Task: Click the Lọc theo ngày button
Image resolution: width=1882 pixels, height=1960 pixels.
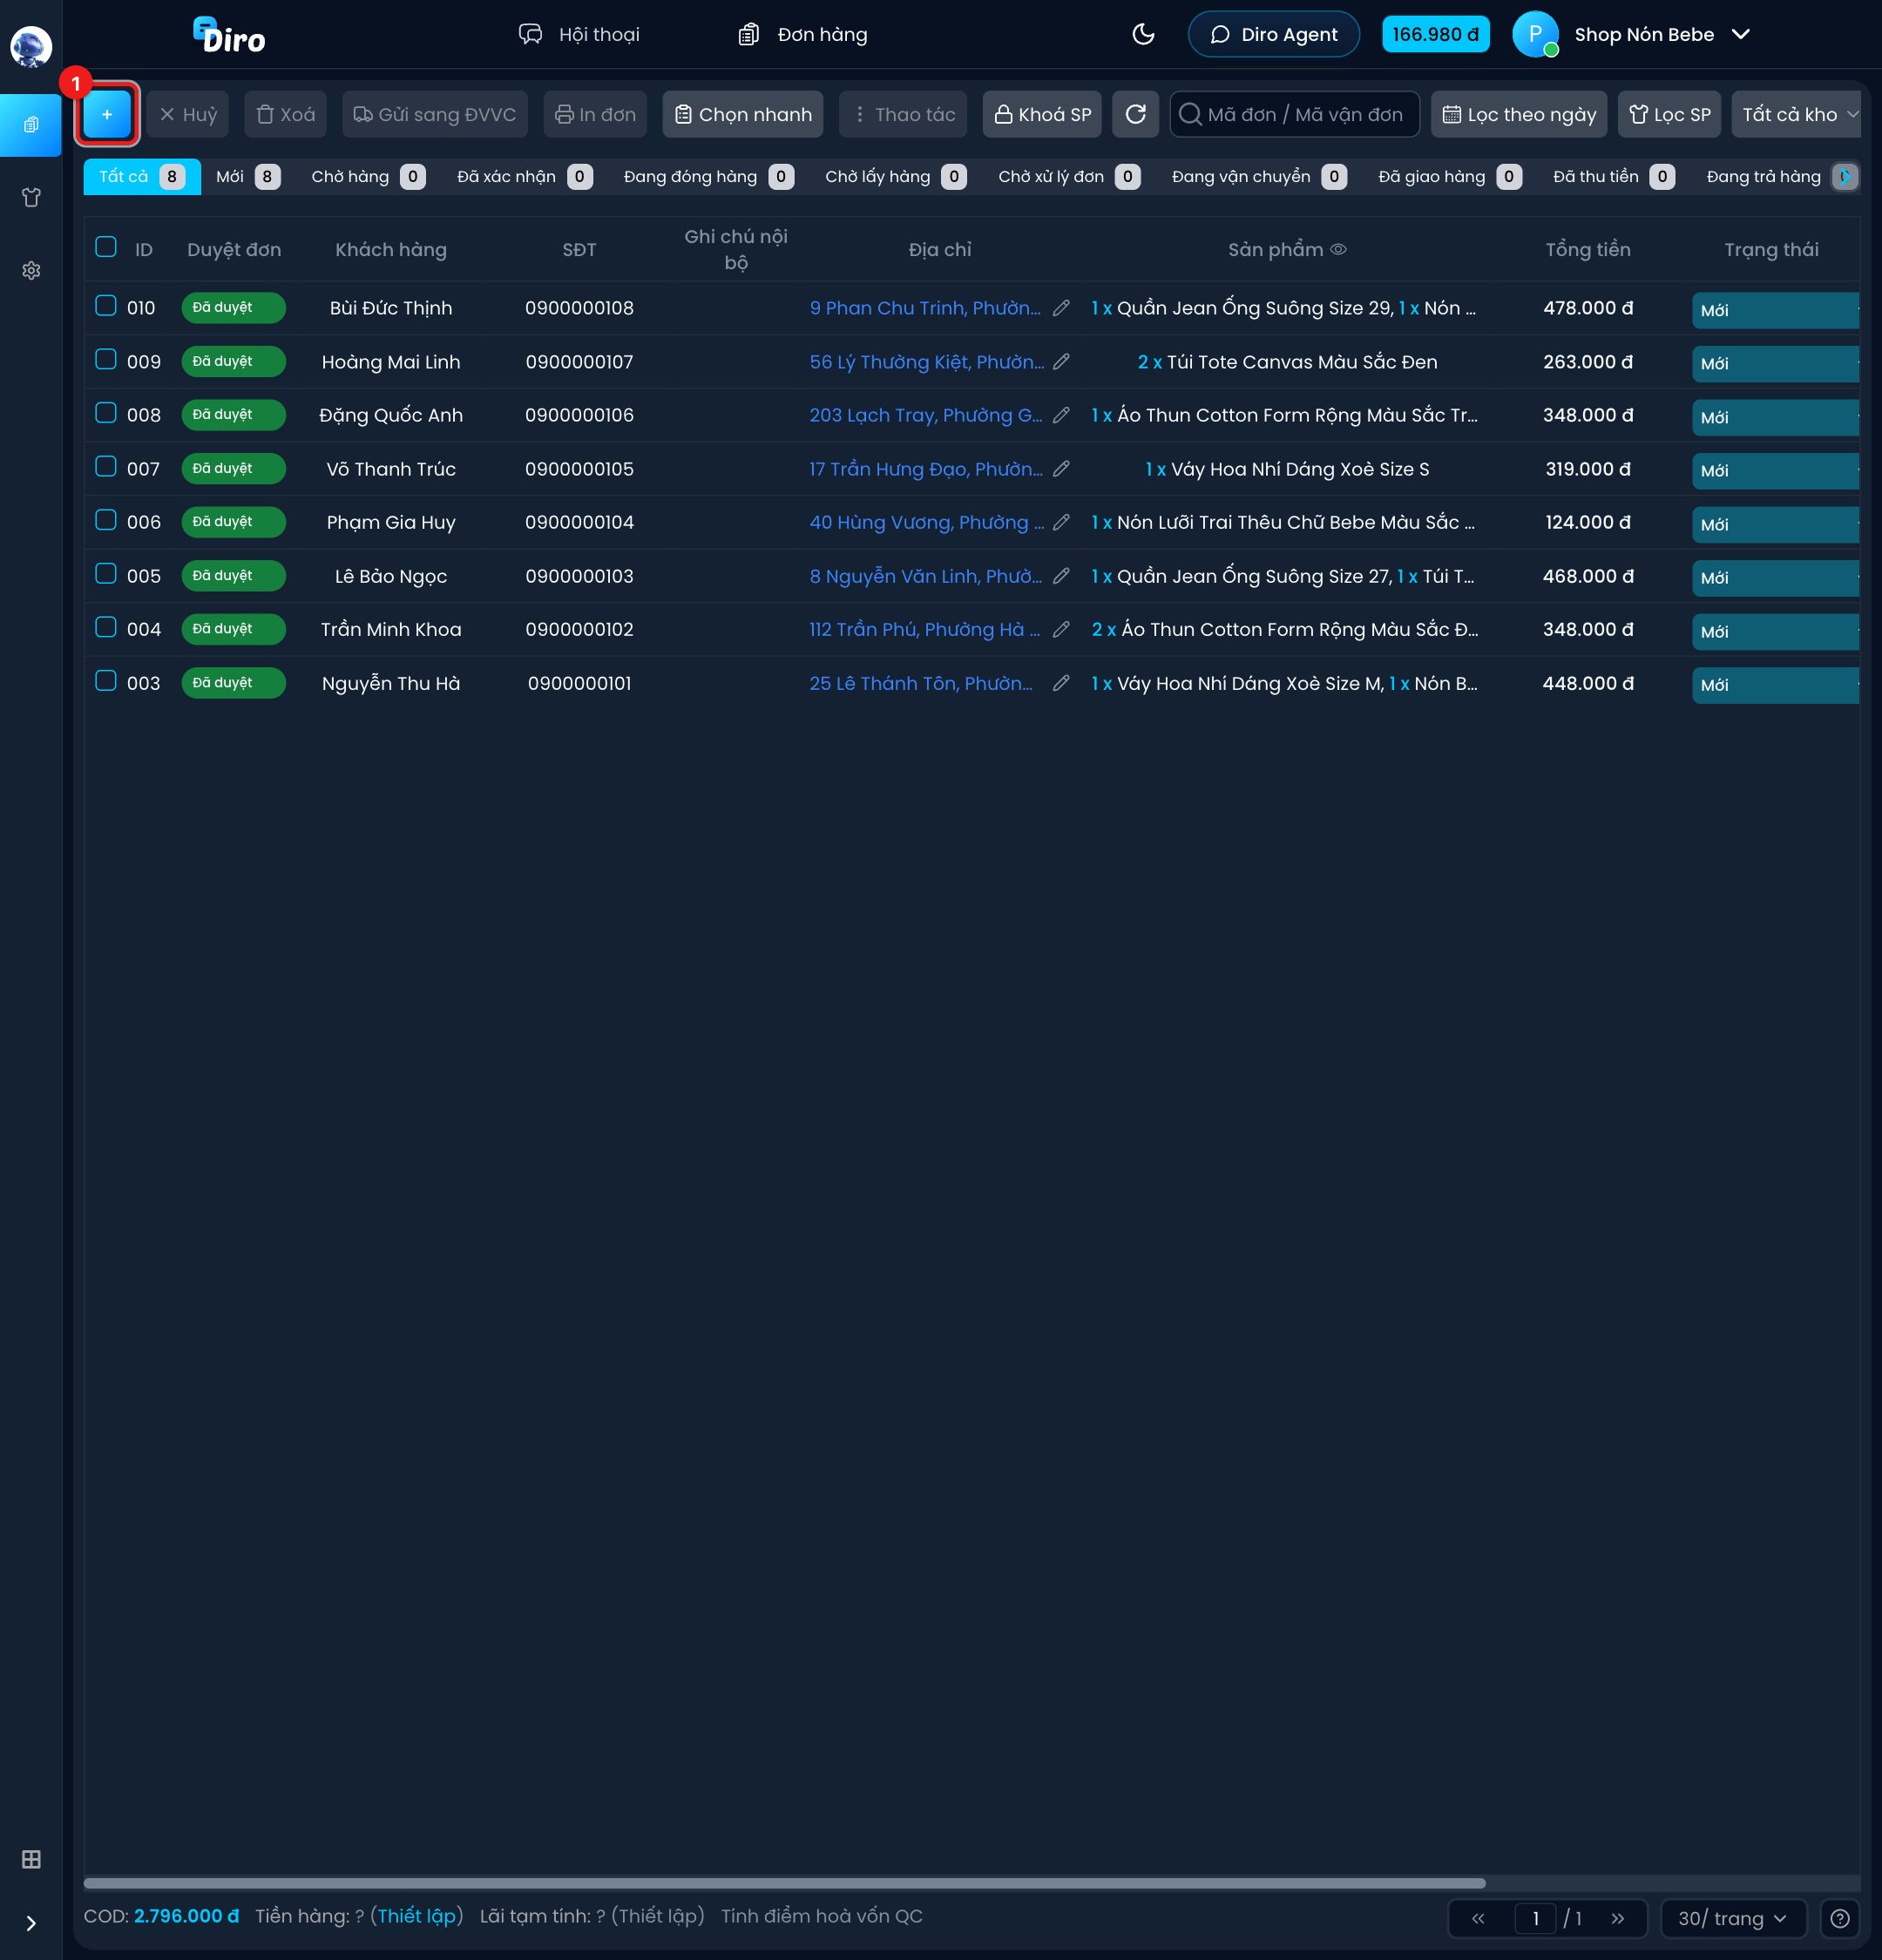Action: point(1519,114)
